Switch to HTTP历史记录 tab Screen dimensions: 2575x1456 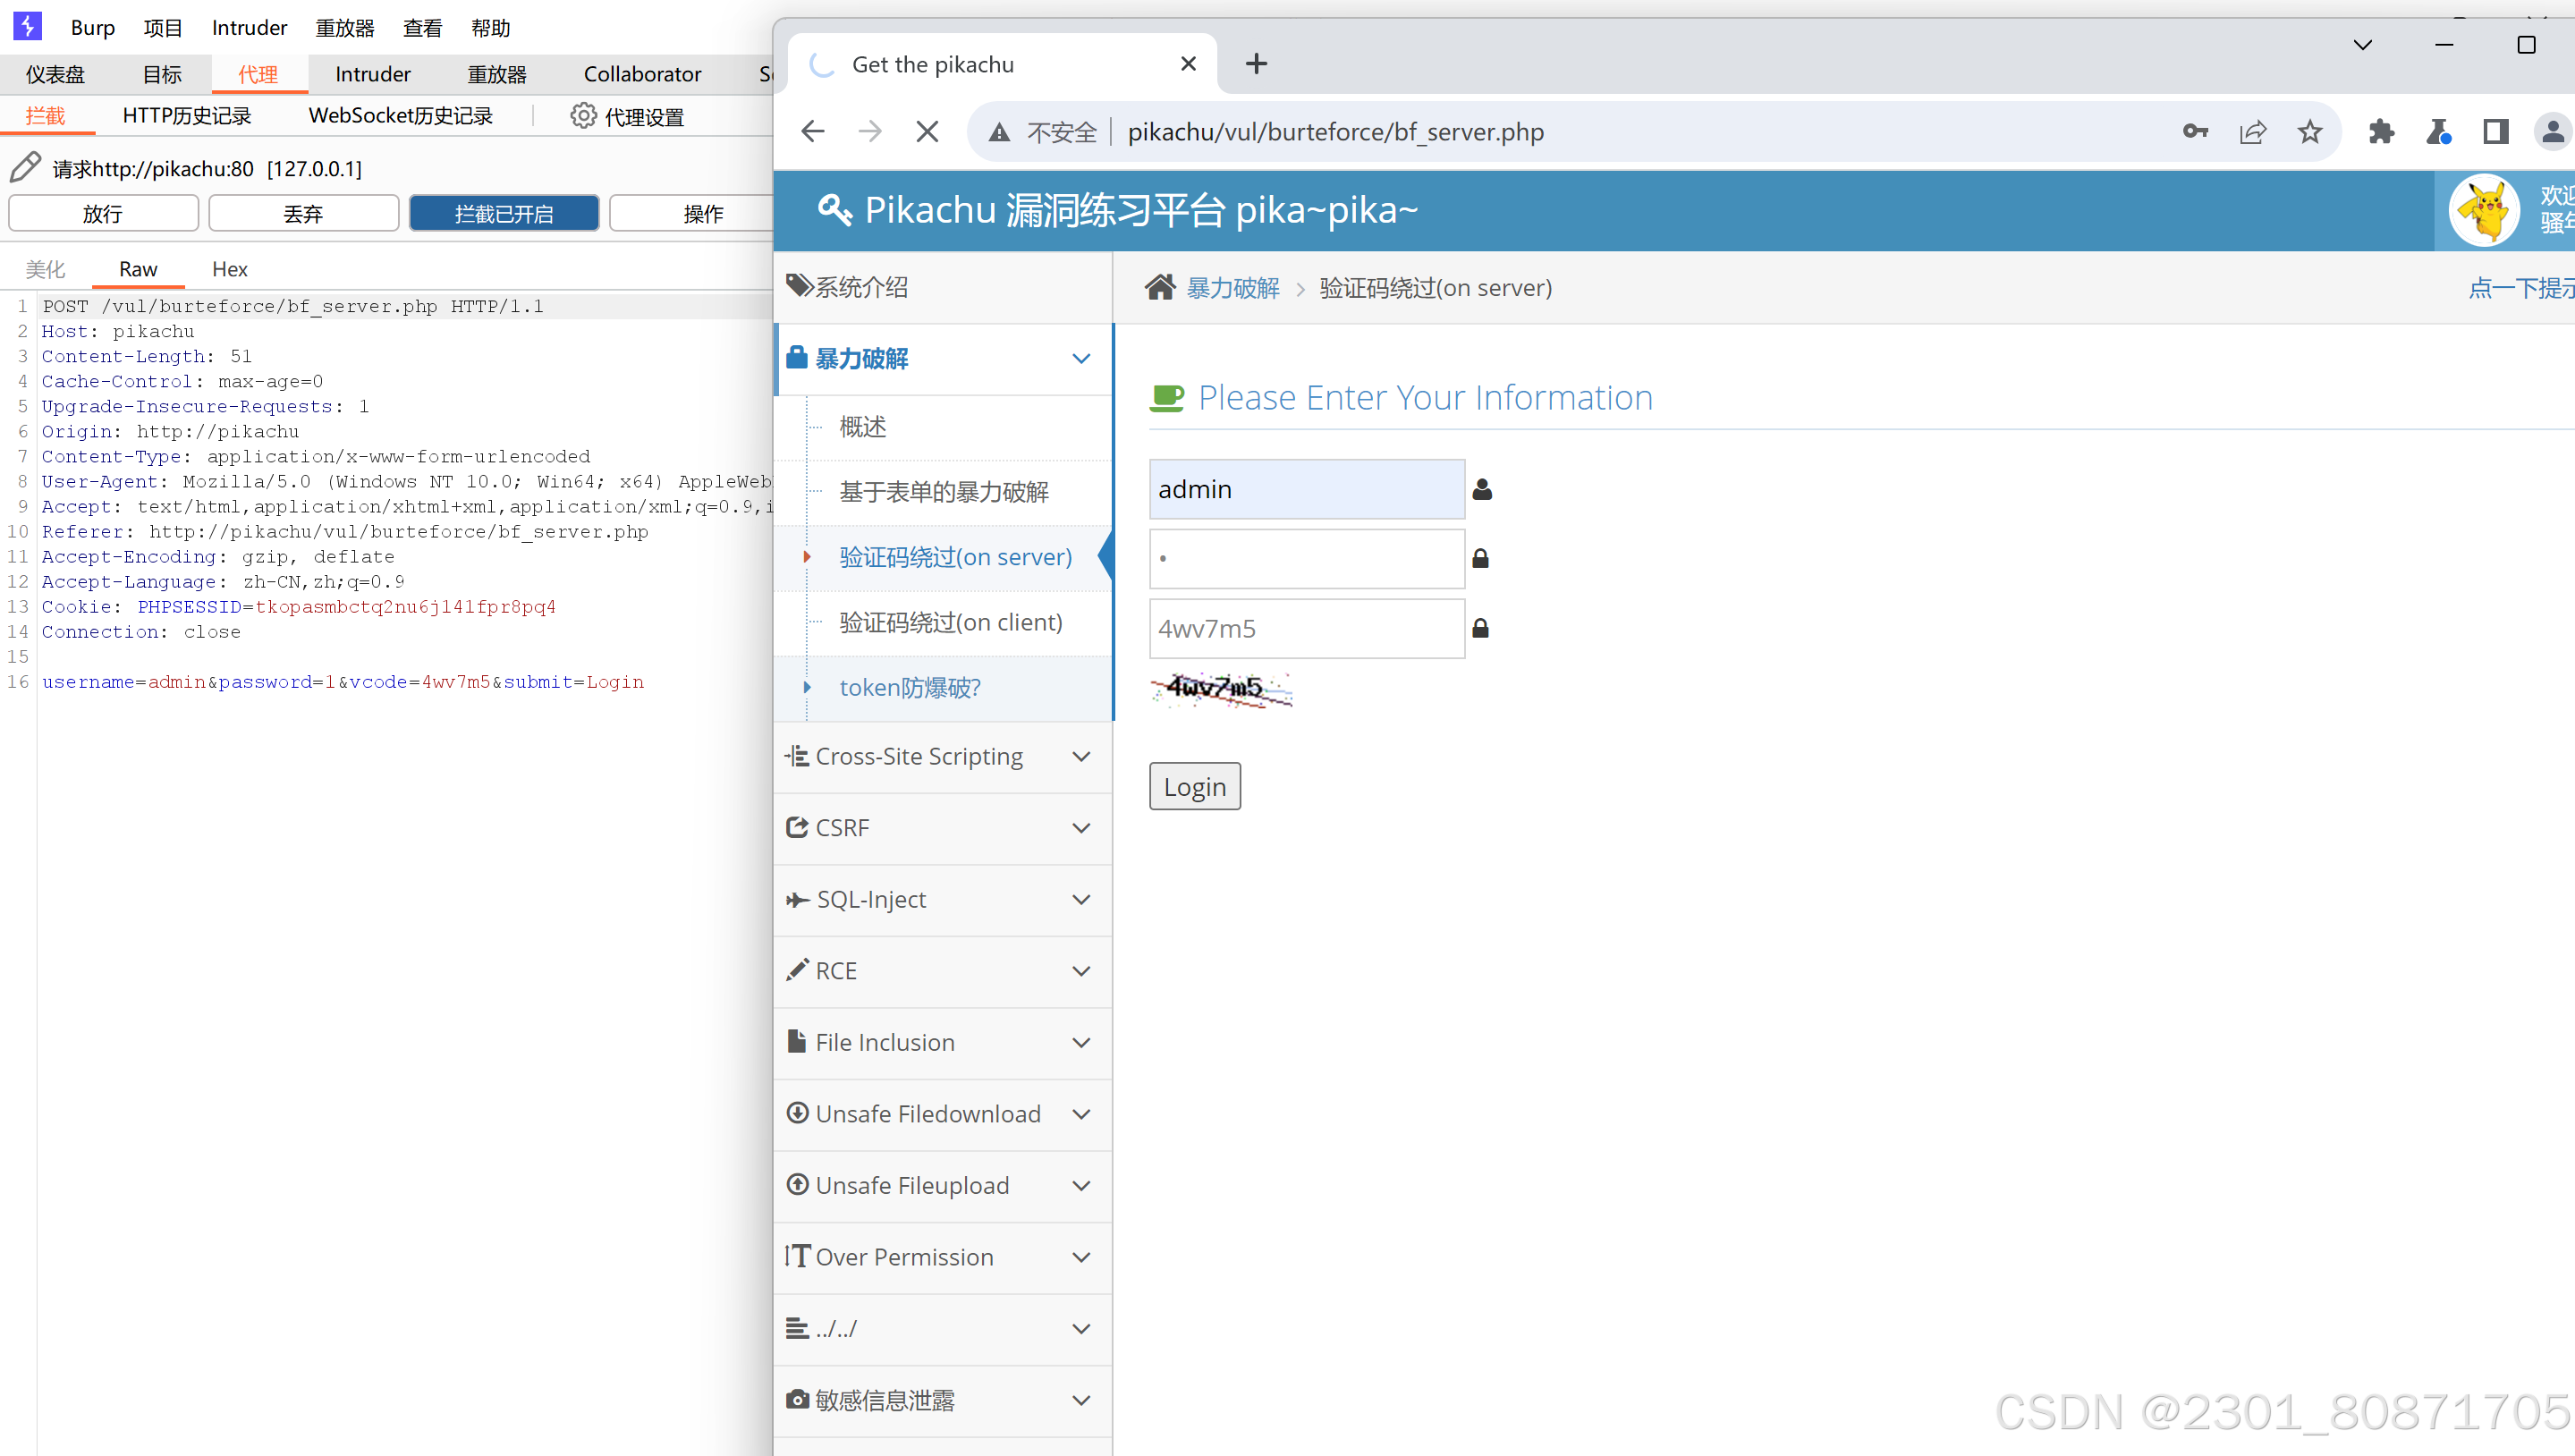pyautogui.click(x=187, y=116)
